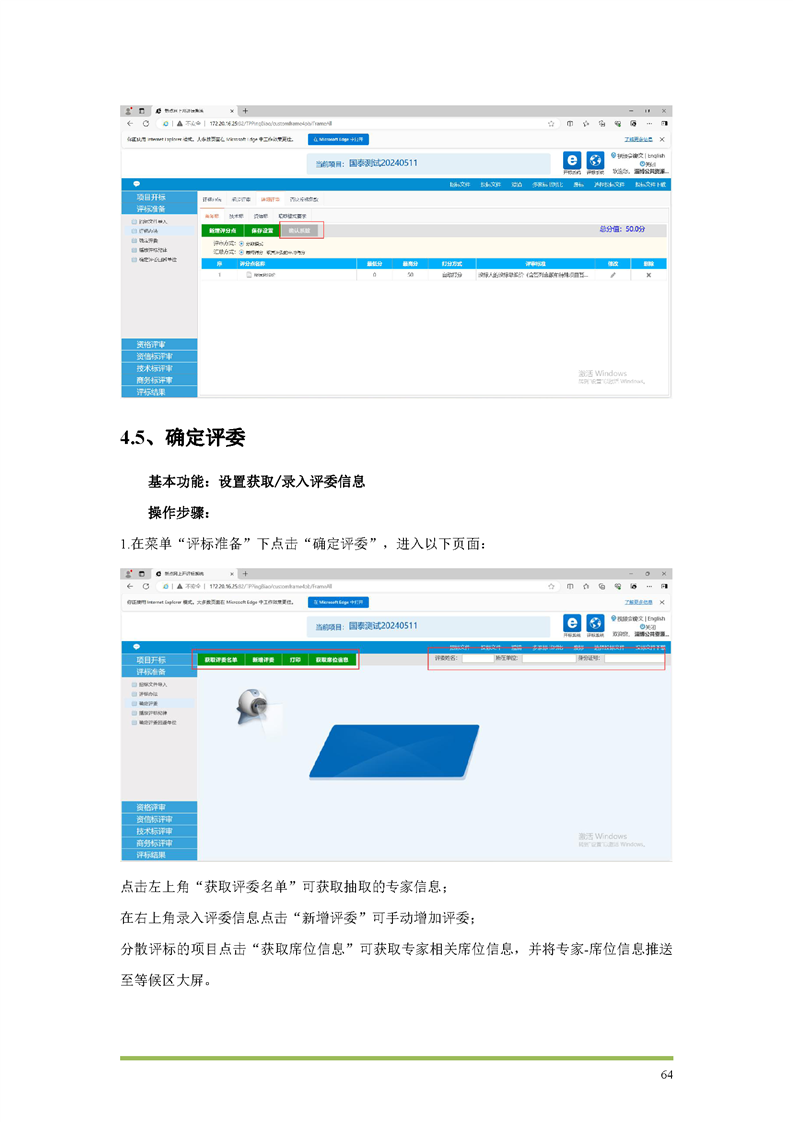793x1122 pixels.
Task: Click the green 保存设置 button in upper screenshot
Action: (262, 230)
